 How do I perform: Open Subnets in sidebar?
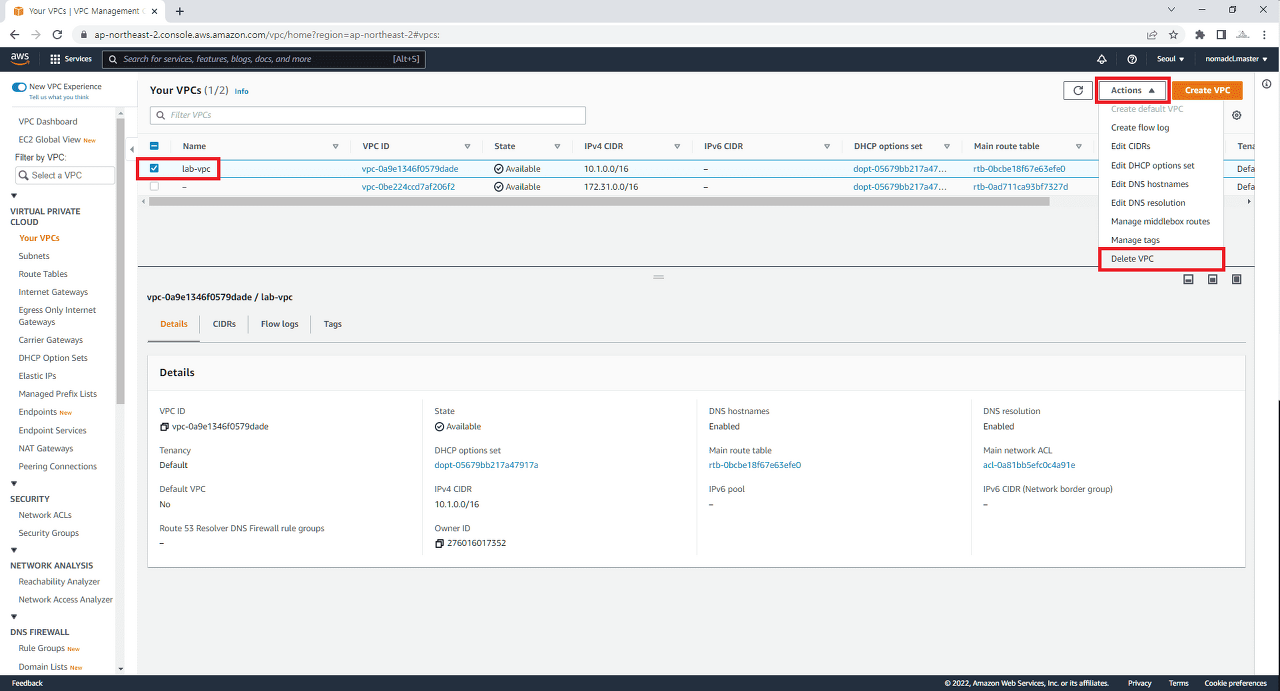pyautogui.click(x=34, y=256)
